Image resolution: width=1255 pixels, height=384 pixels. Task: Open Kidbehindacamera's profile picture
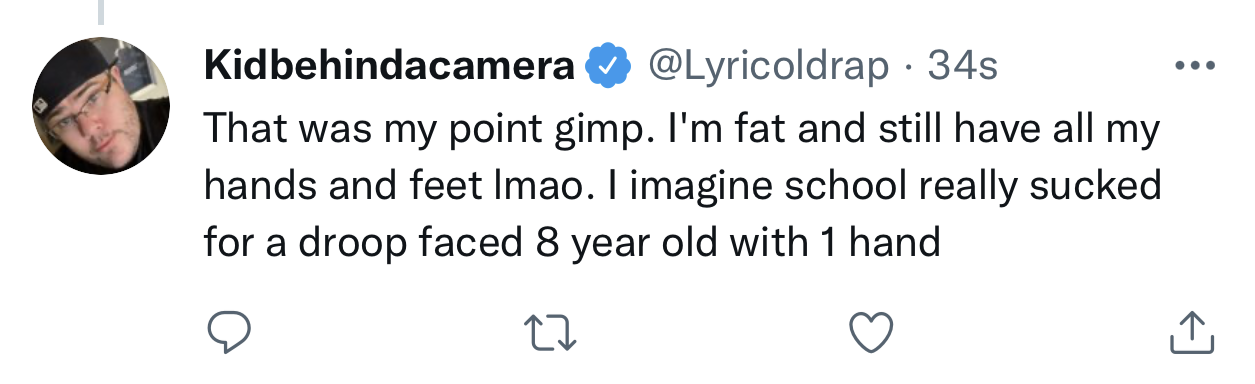point(101,107)
